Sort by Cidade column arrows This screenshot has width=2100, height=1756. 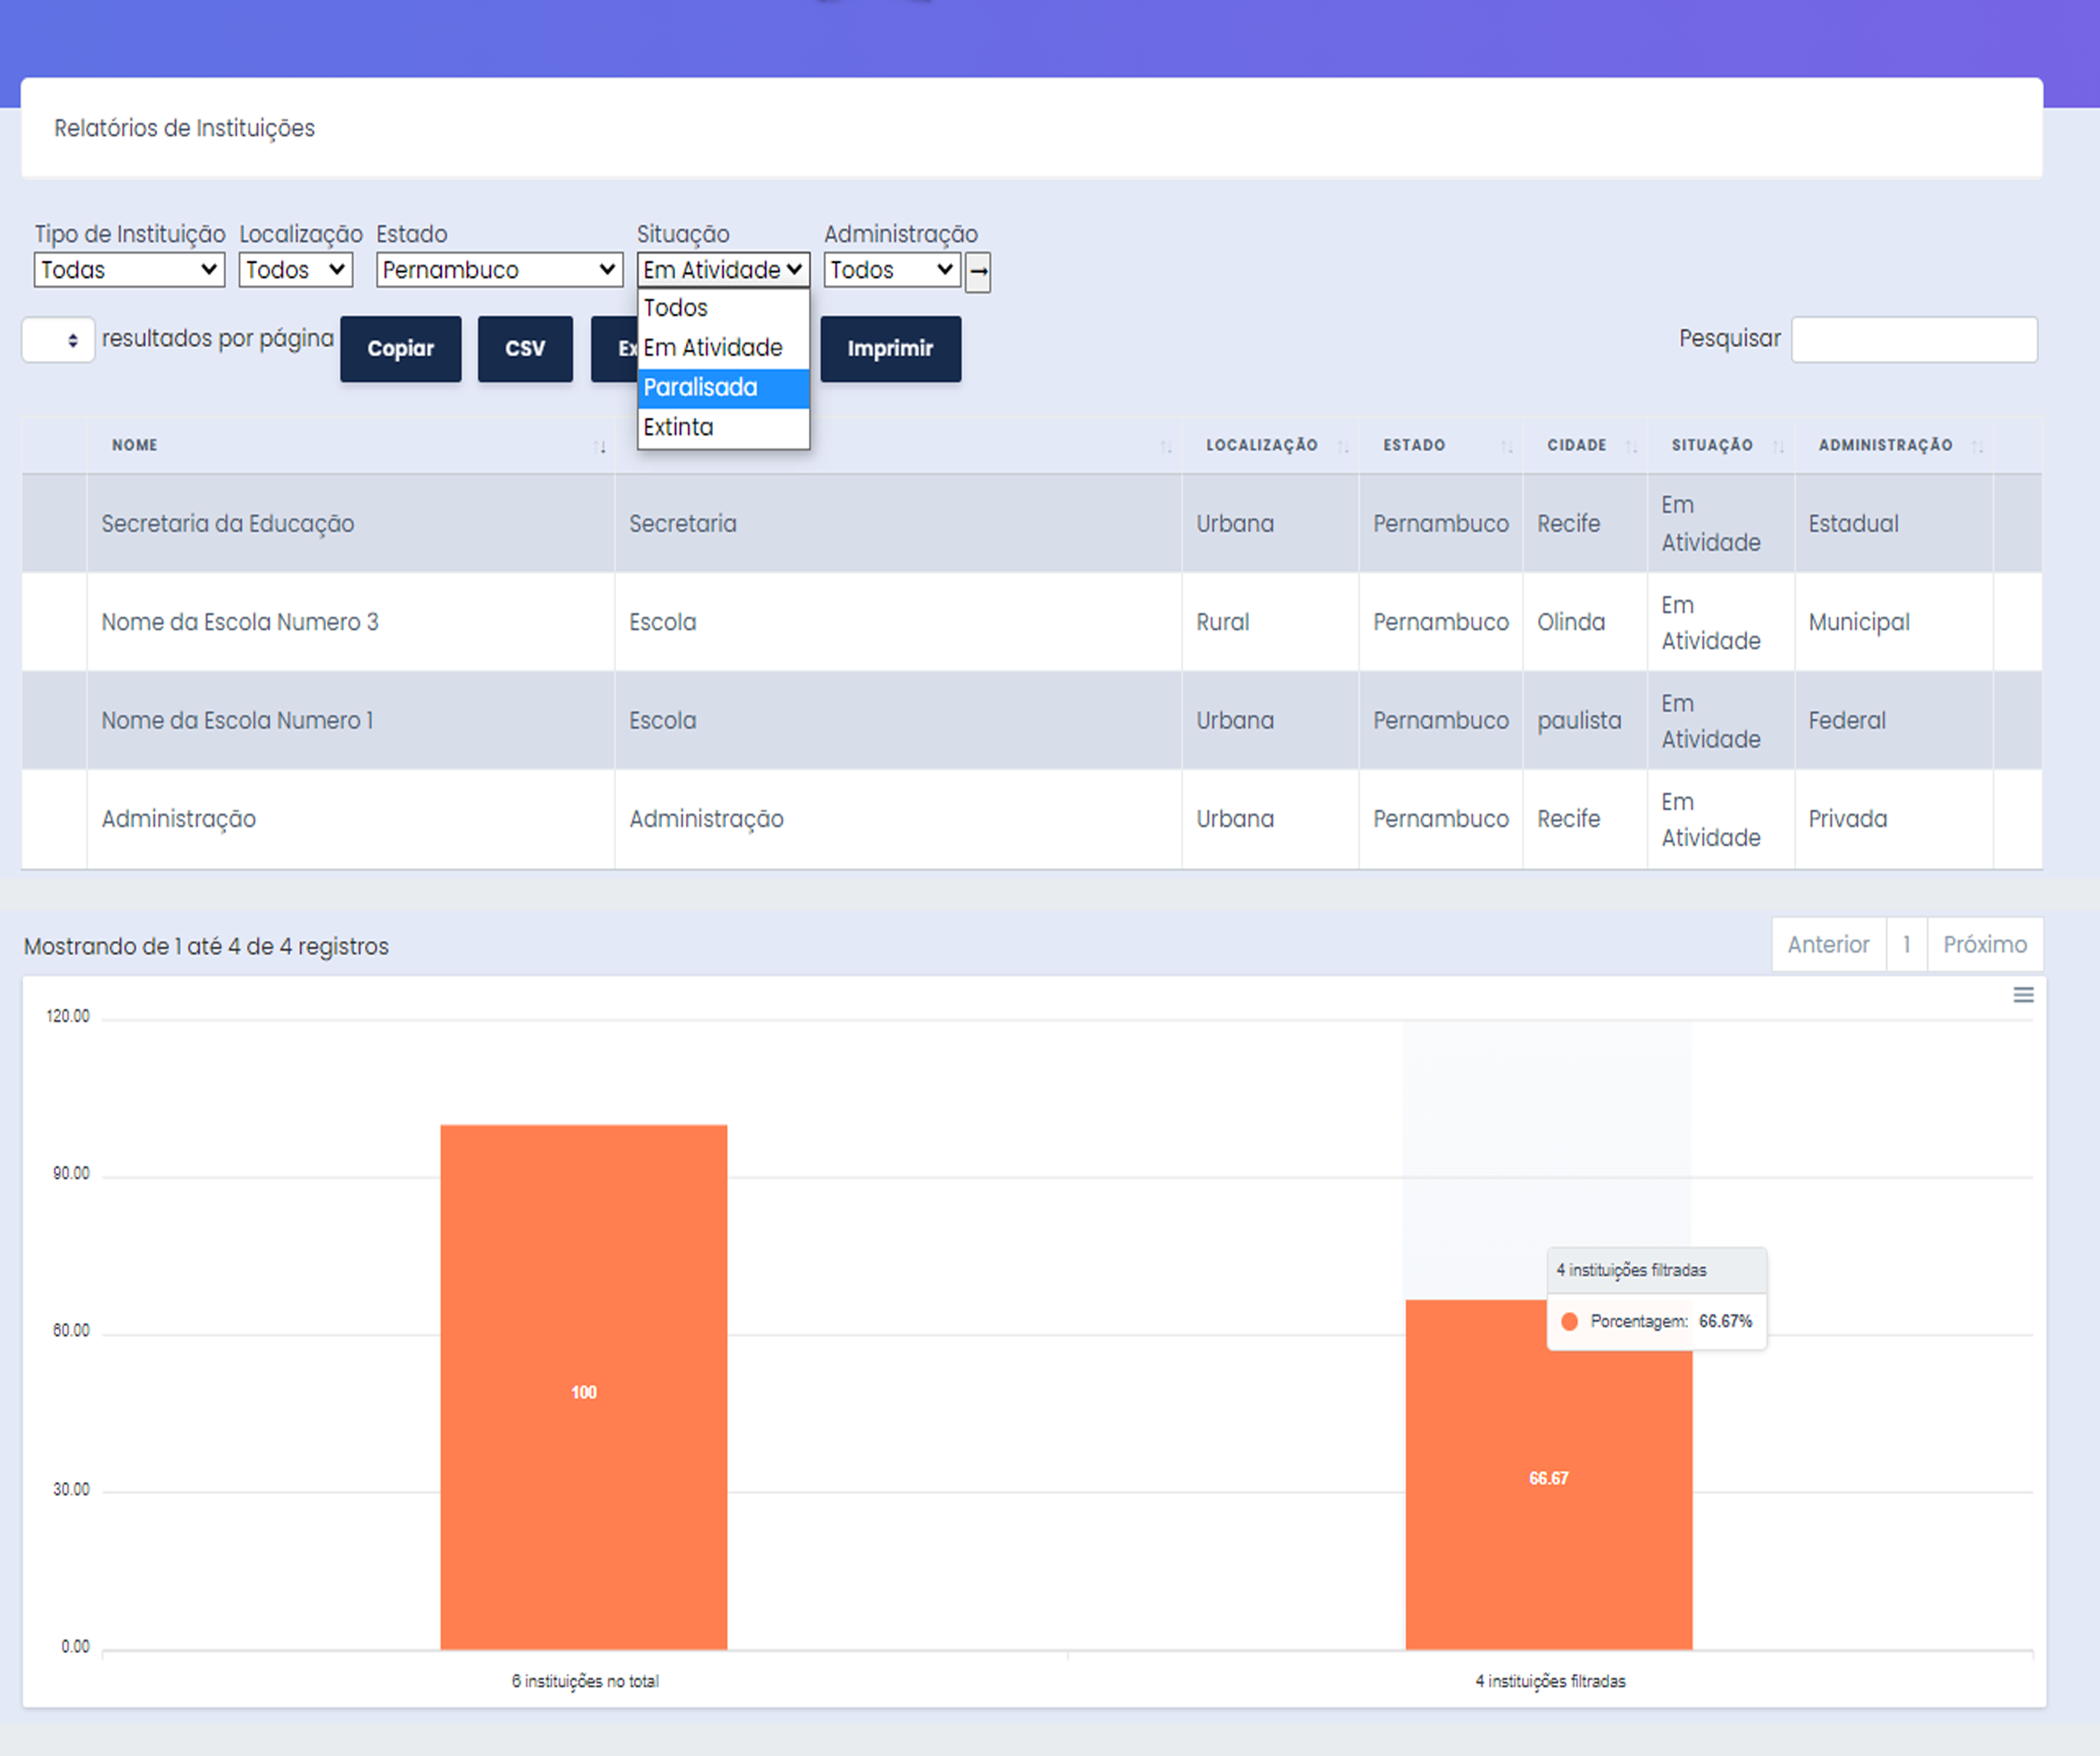tap(1631, 446)
